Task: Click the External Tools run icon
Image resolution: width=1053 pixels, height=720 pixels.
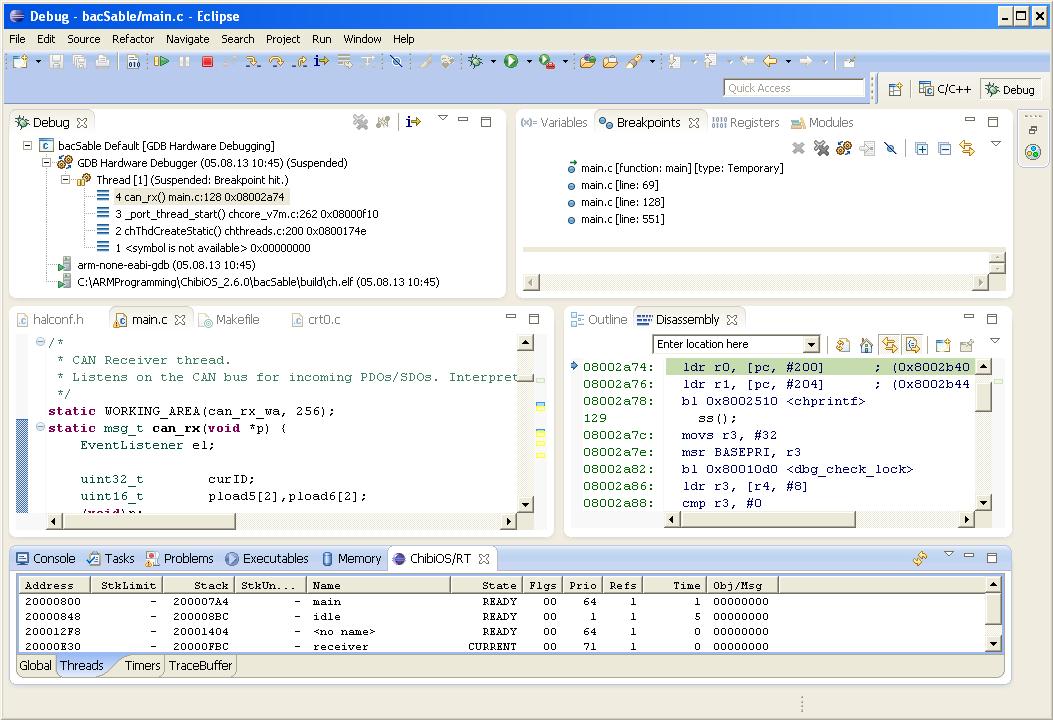Action: (x=547, y=62)
